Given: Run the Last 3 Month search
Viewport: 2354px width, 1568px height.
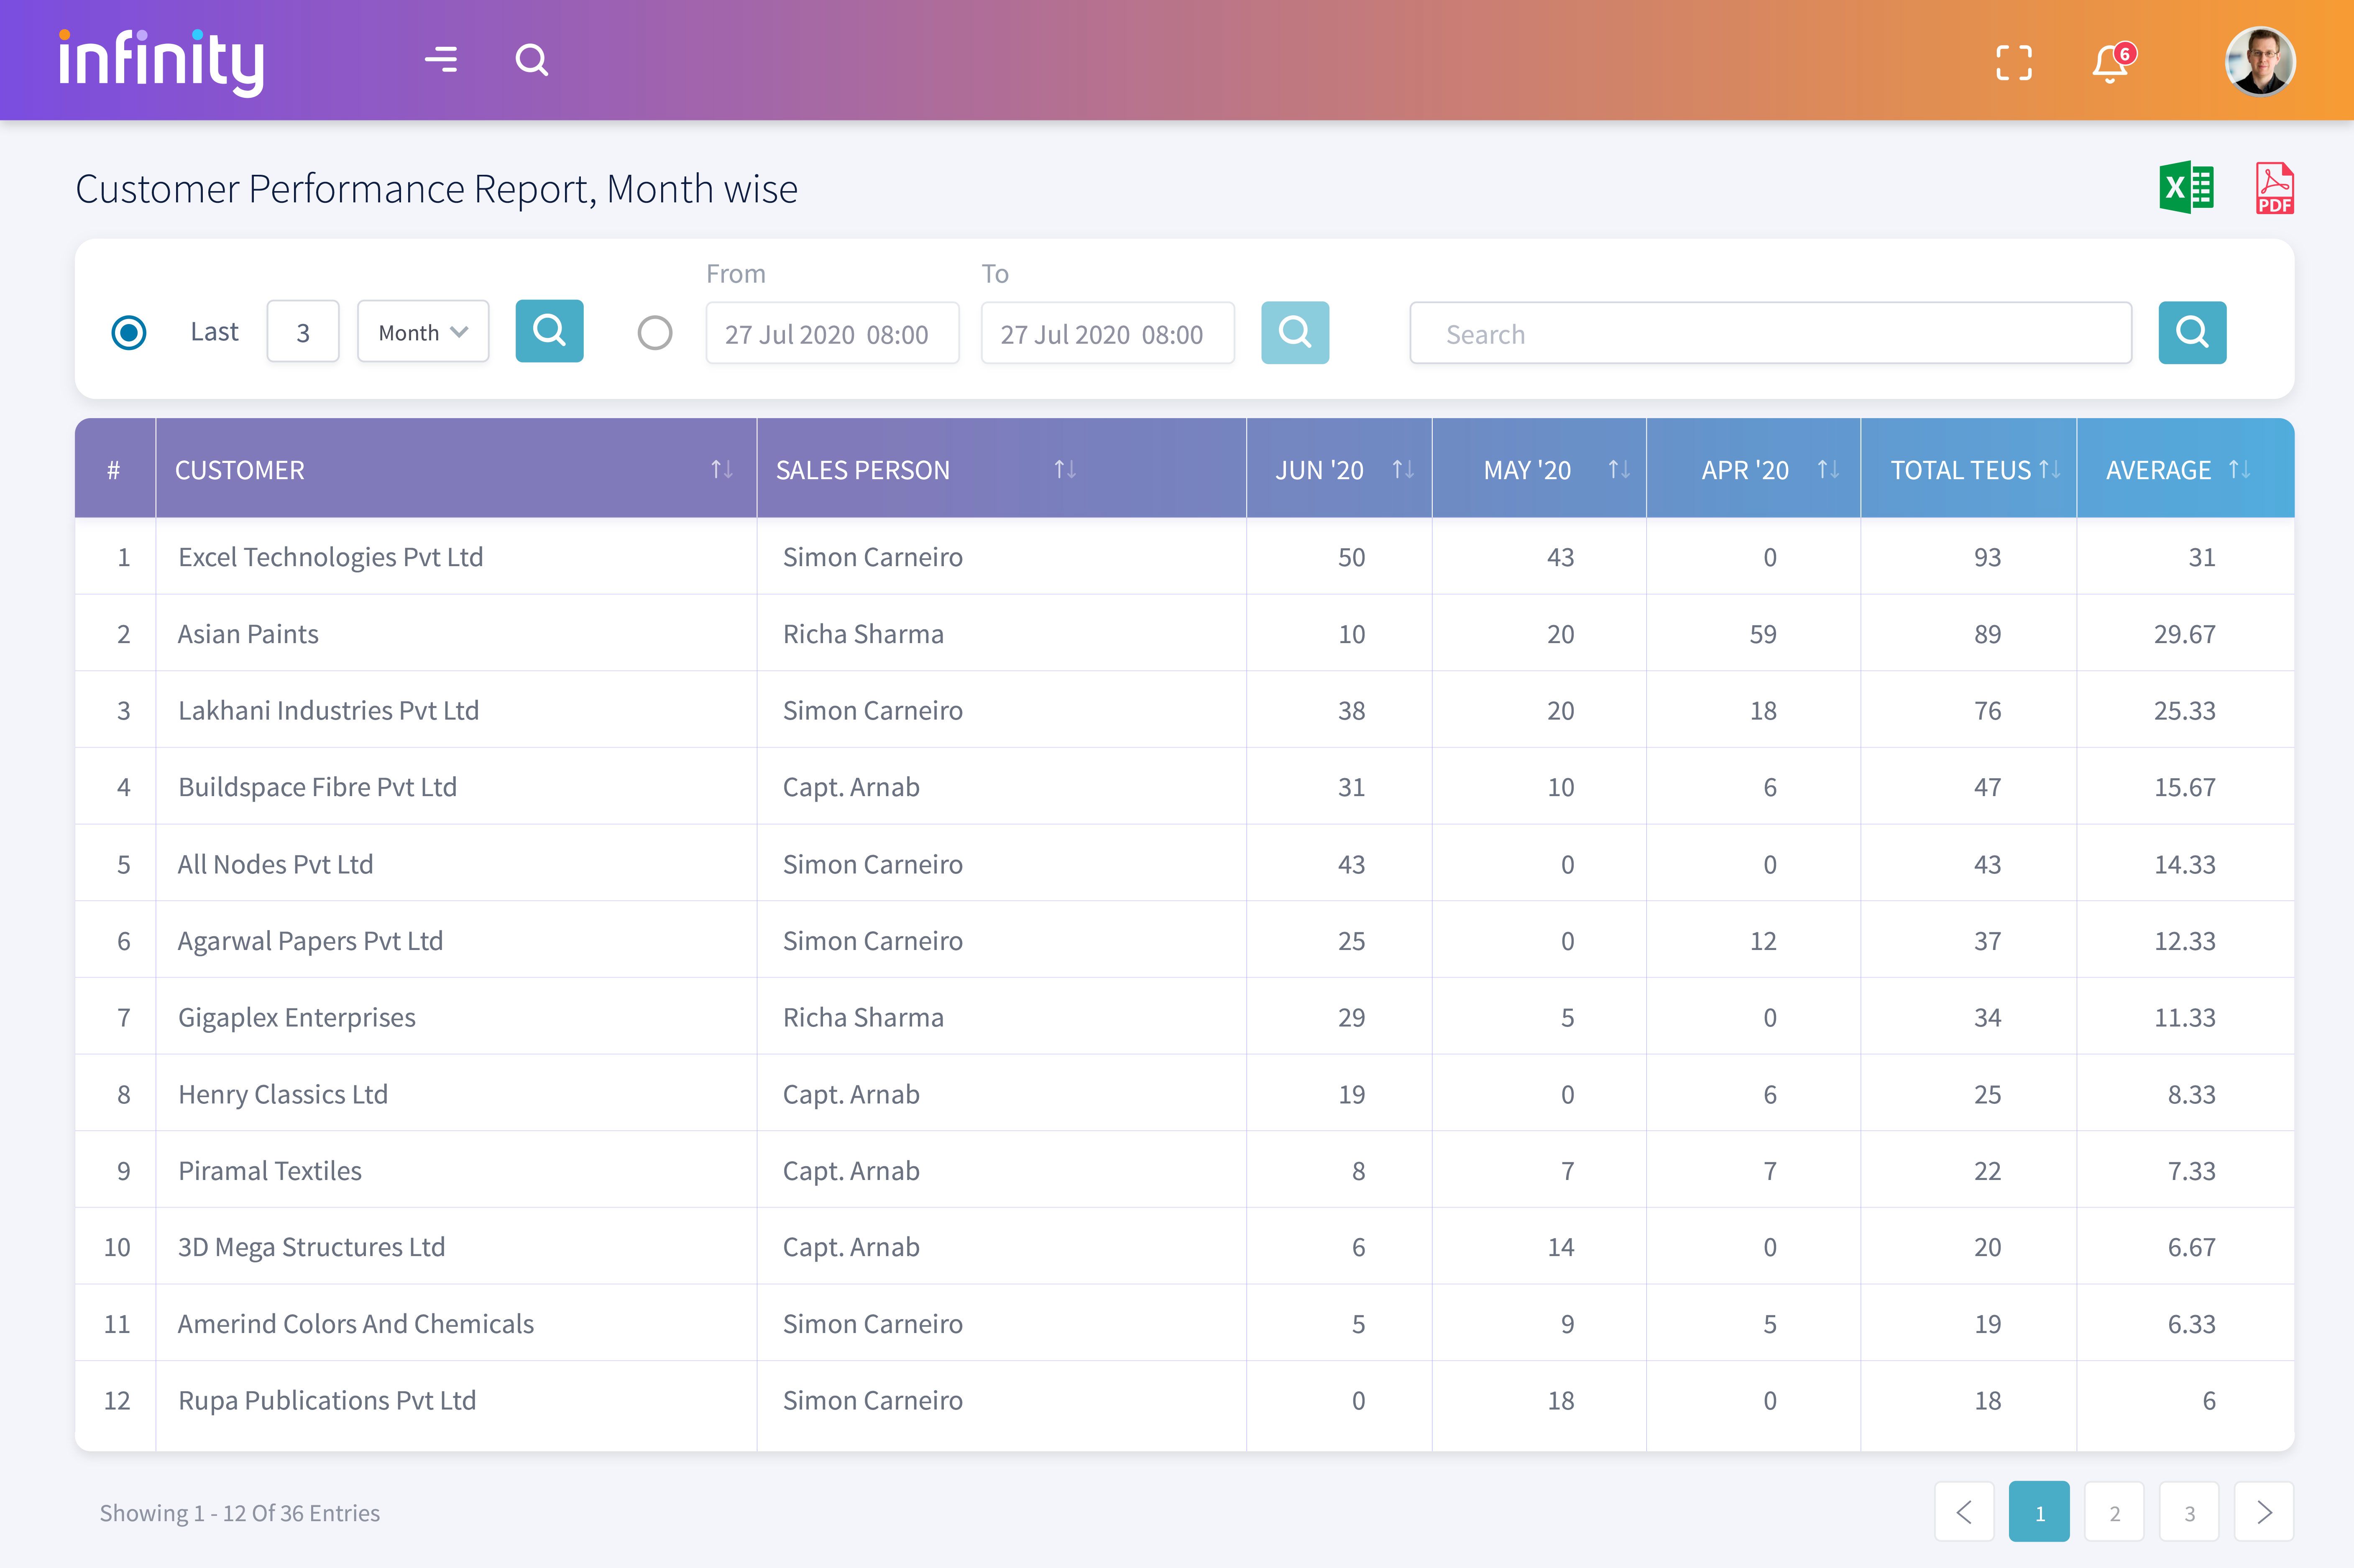Looking at the screenshot, I should 549,331.
